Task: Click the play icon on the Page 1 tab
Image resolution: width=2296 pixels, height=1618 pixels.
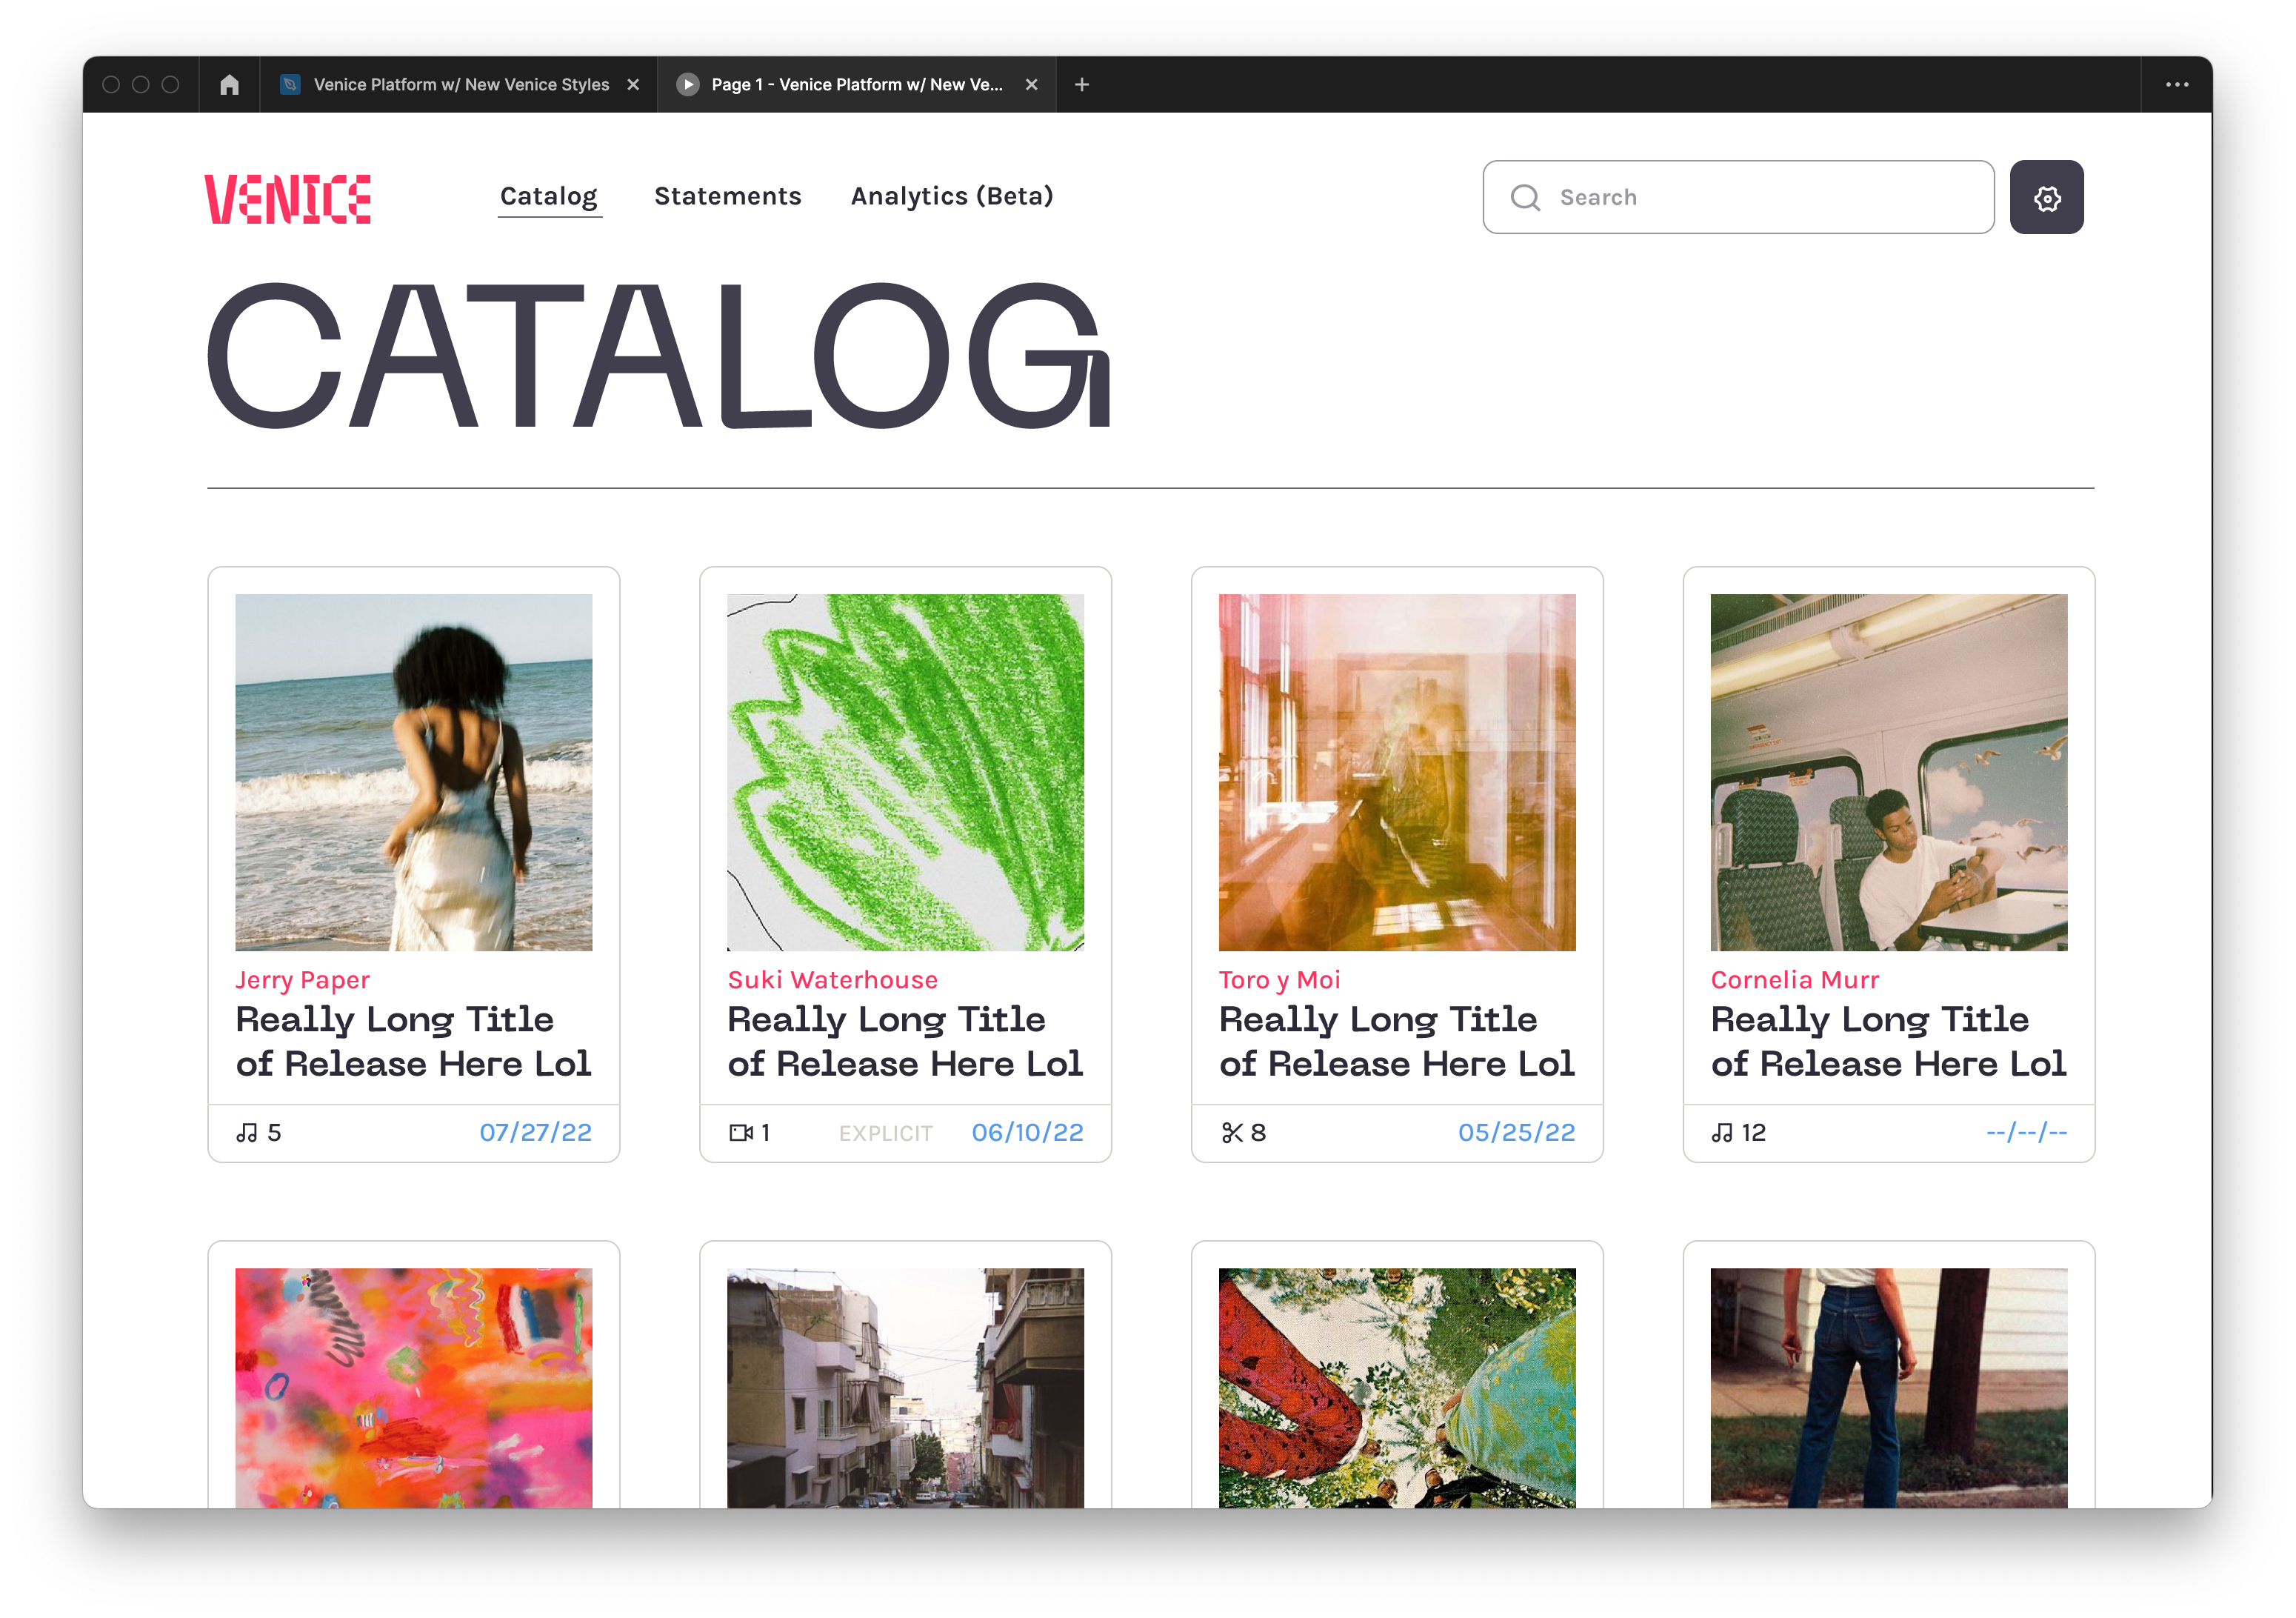Action: point(687,85)
